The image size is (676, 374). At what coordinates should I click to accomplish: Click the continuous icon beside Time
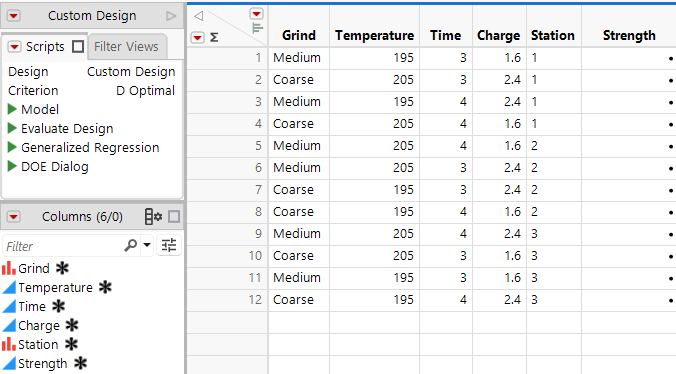click(x=9, y=306)
